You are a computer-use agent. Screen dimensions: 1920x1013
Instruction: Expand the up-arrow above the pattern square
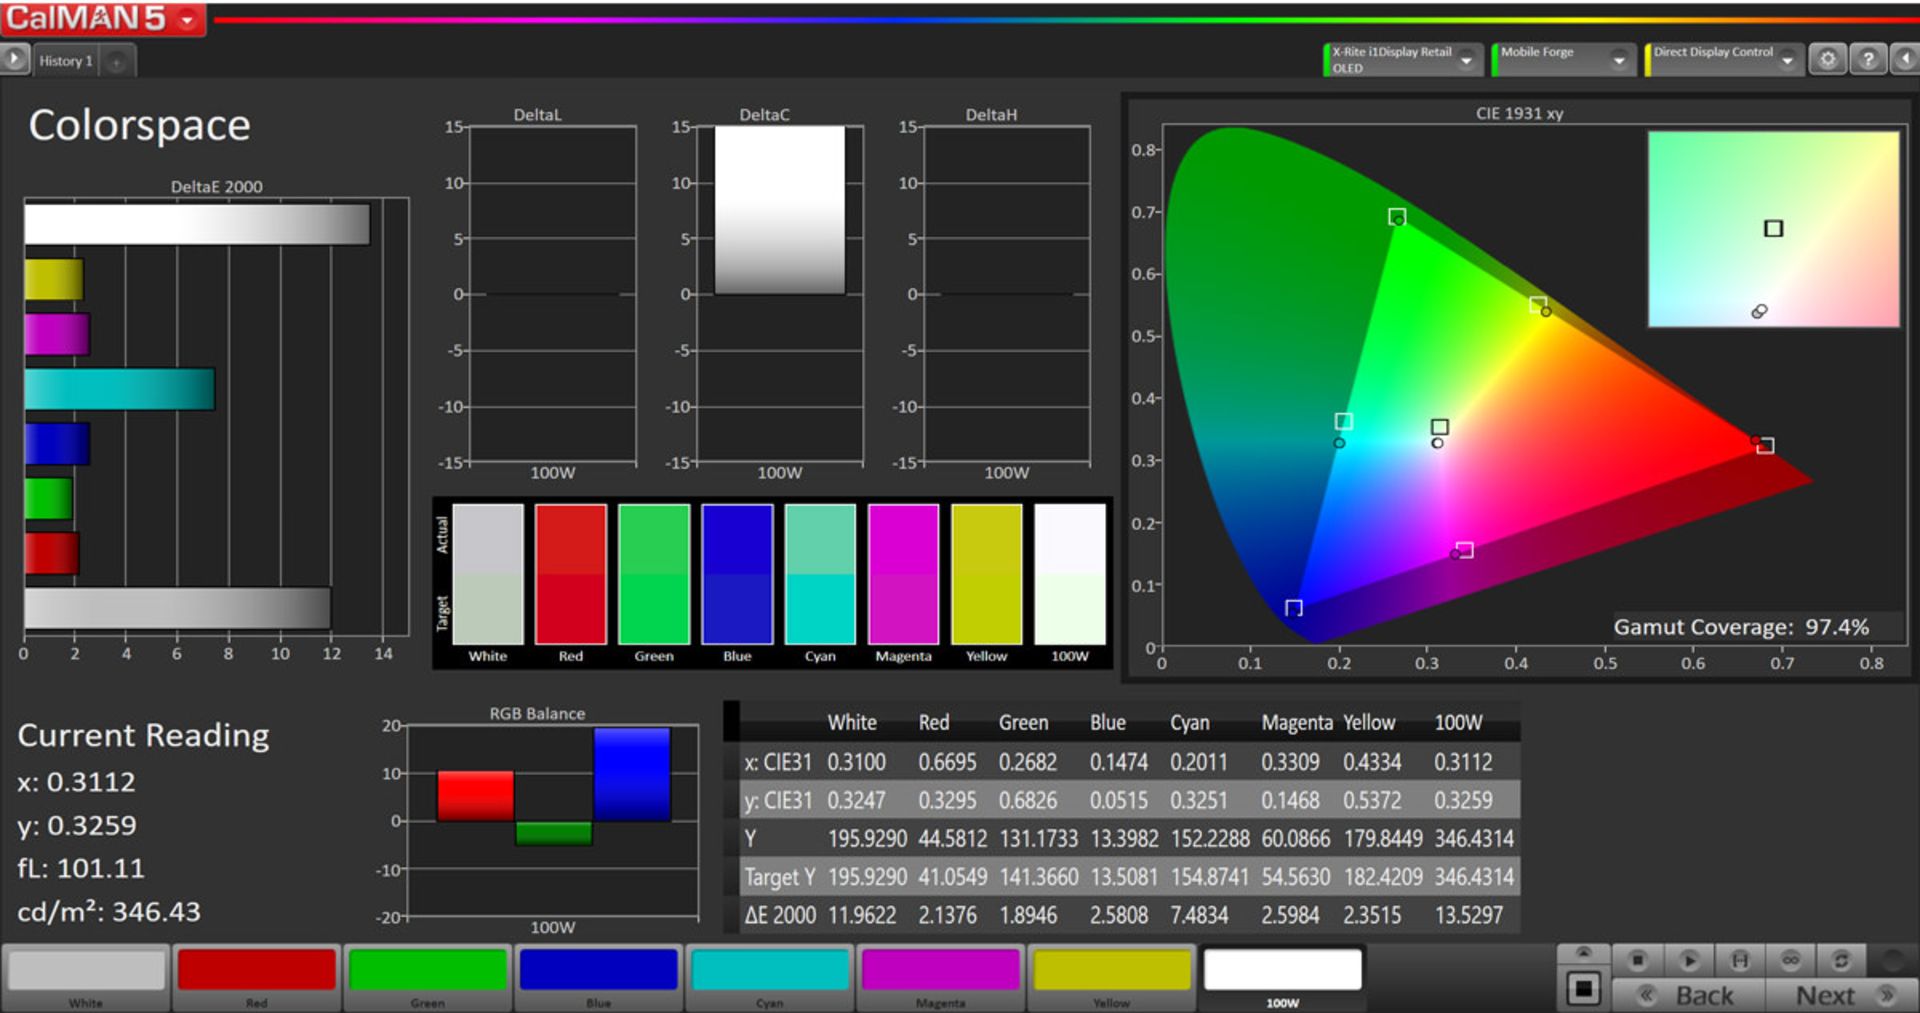[1583, 953]
